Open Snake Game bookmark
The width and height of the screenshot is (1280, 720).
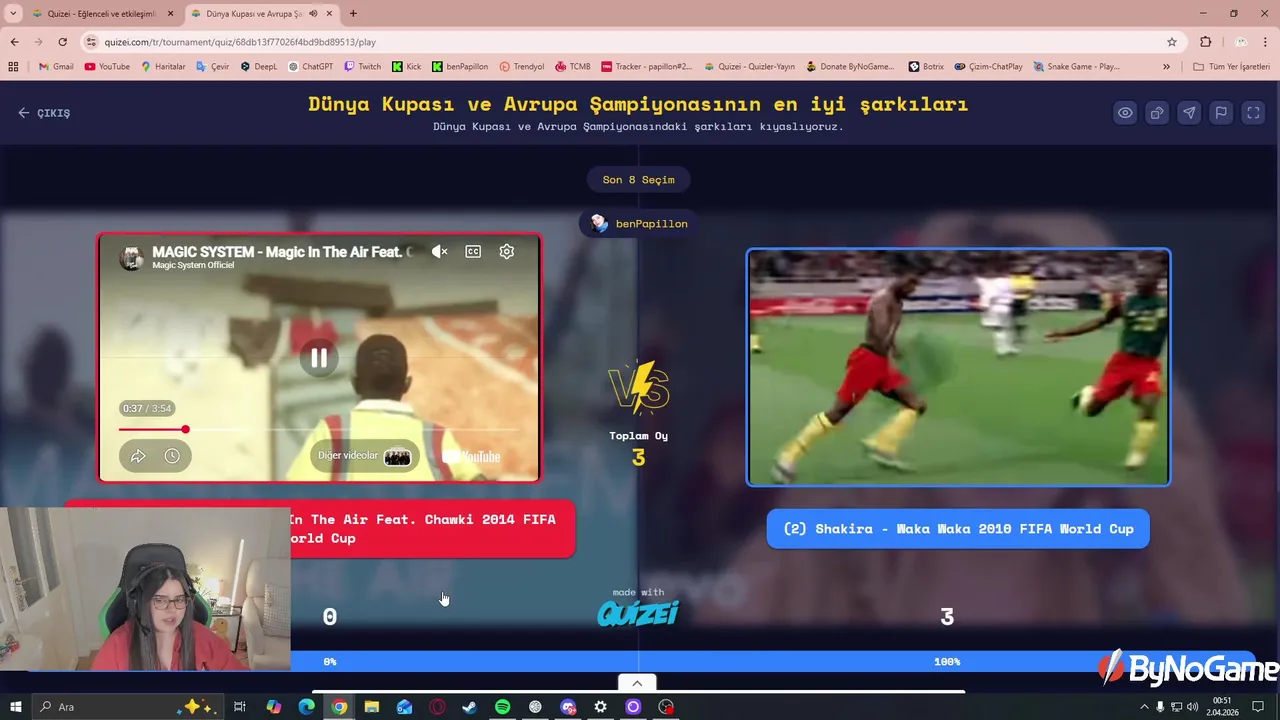point(1077,67)
